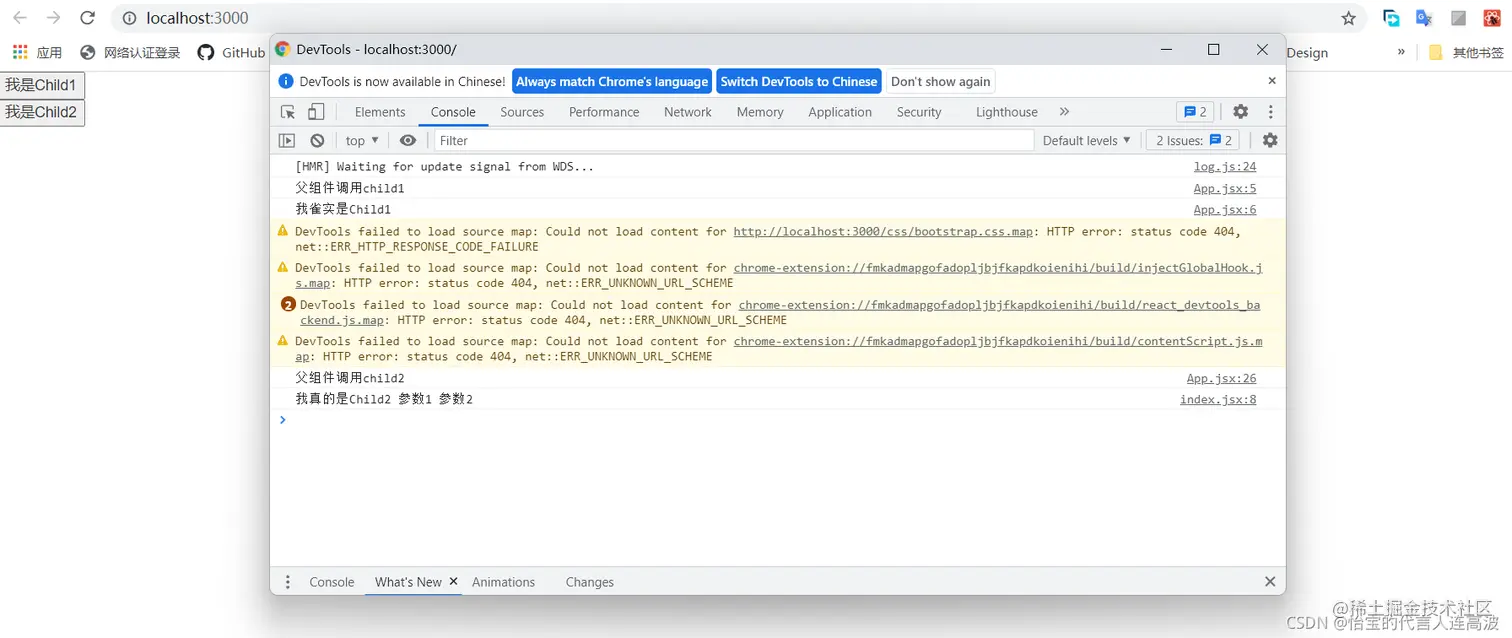The image size is (1512, 638).
Task: Open the App.jsx:5 source link
Action: tap(1225, 188)
